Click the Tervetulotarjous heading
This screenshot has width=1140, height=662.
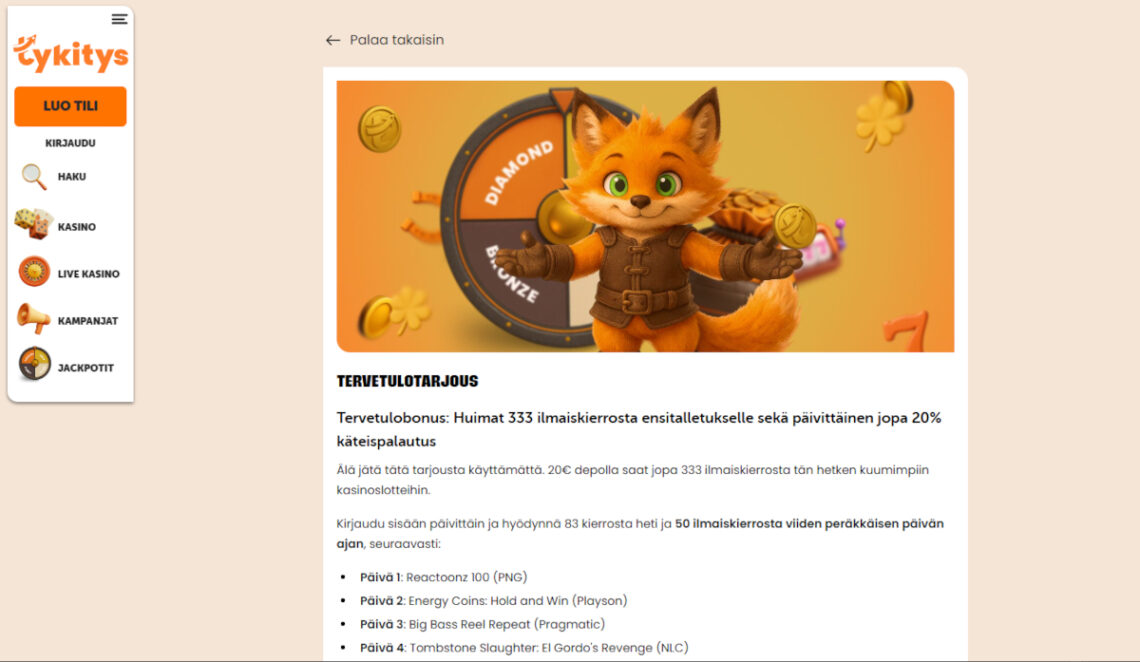point(408,381)
